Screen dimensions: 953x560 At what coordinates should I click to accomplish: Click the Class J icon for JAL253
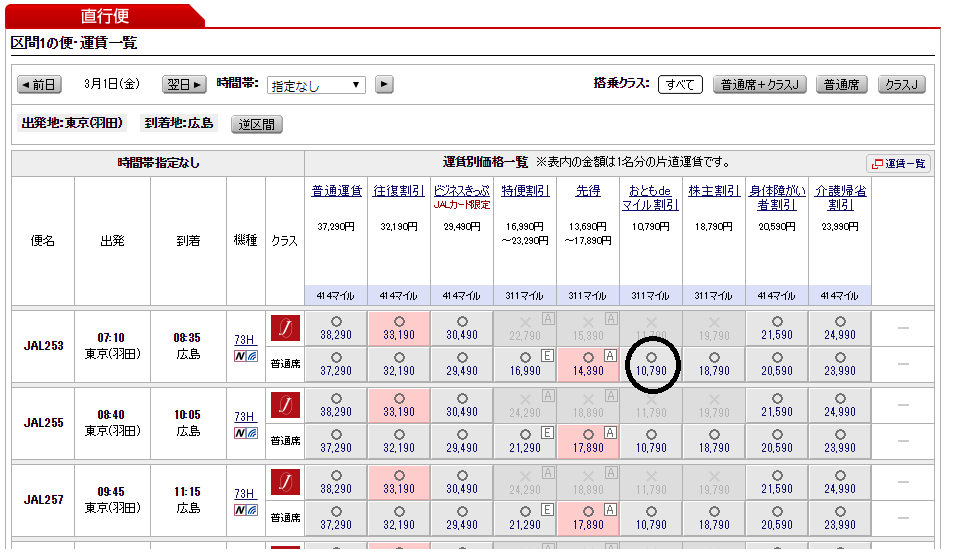(285, 328)
